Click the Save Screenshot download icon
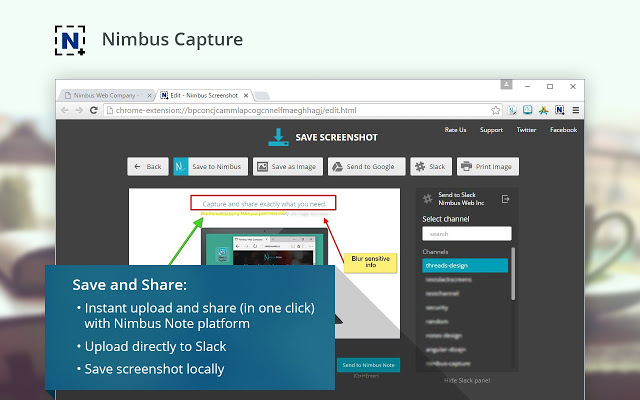 coord(278,137)
